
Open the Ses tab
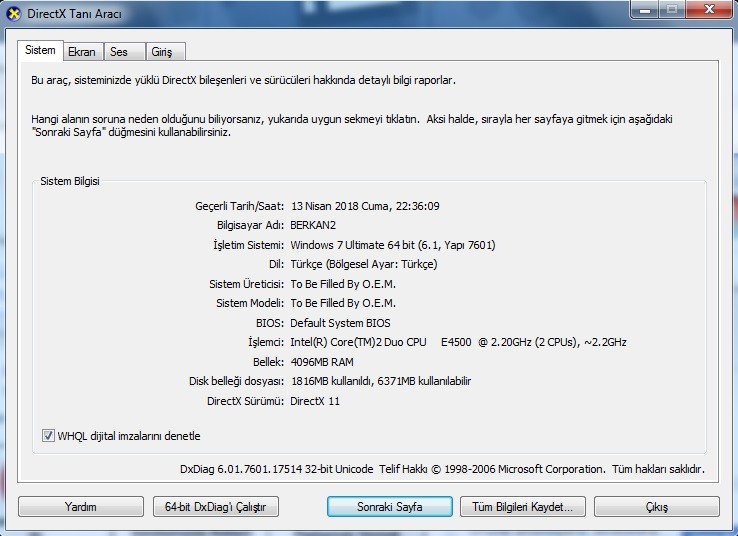pyautogui.click(x=119, y=52)
